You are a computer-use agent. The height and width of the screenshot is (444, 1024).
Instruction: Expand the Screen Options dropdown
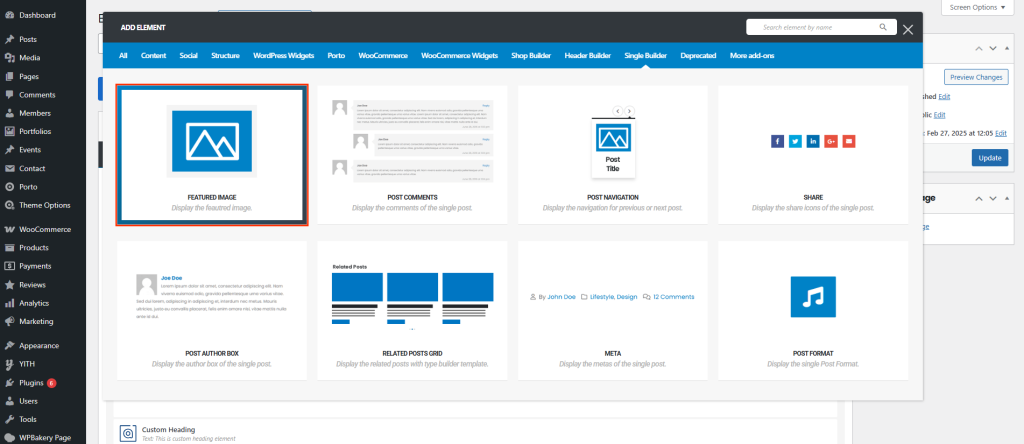tap(980, 7)
